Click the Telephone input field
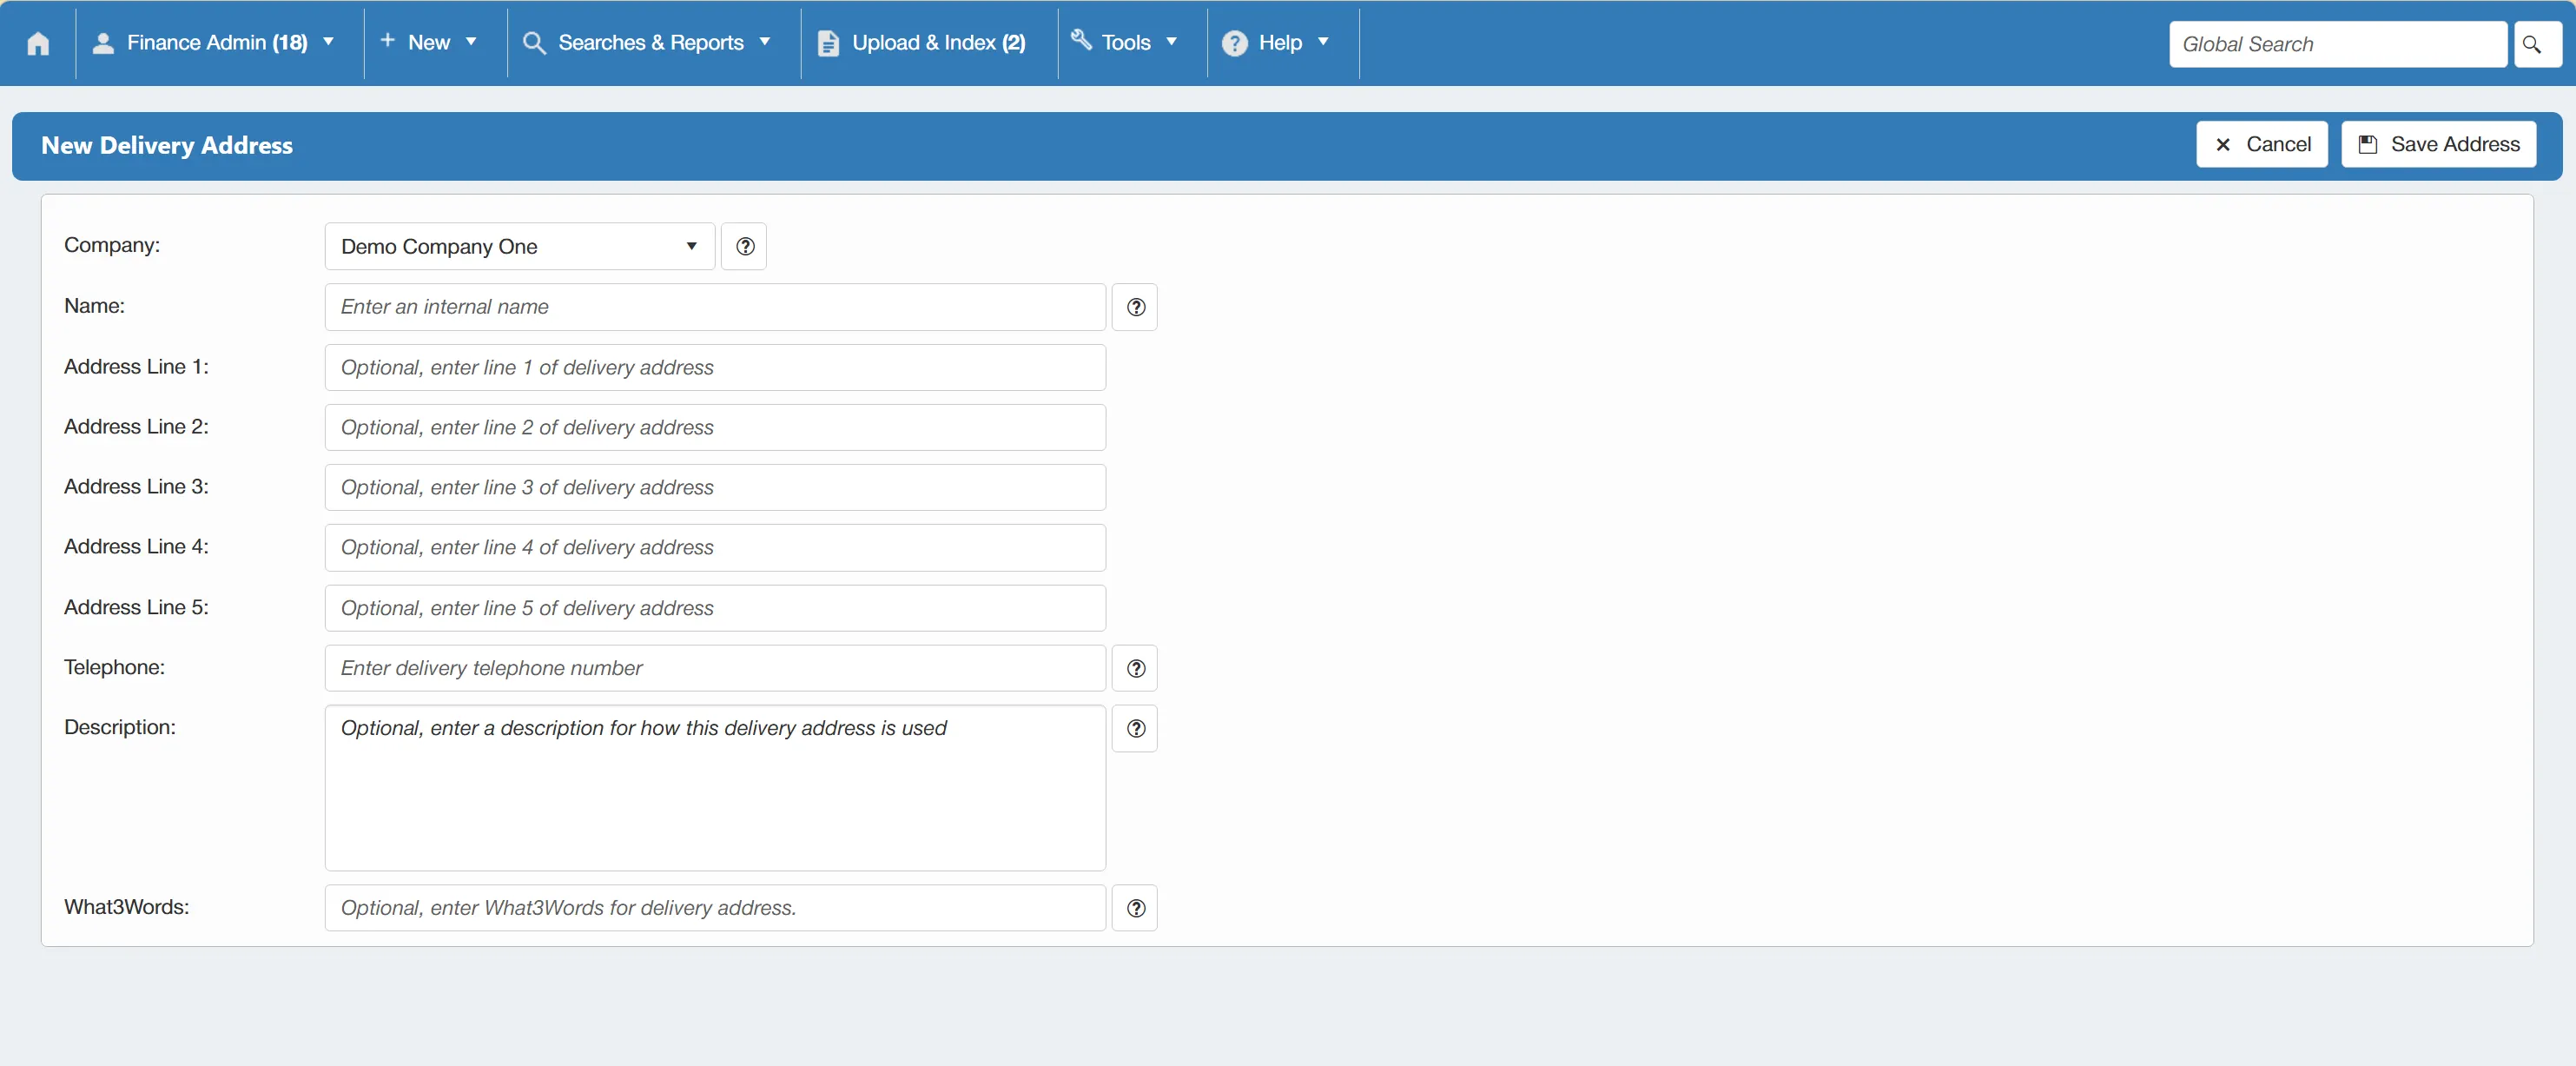 [715, 668]
